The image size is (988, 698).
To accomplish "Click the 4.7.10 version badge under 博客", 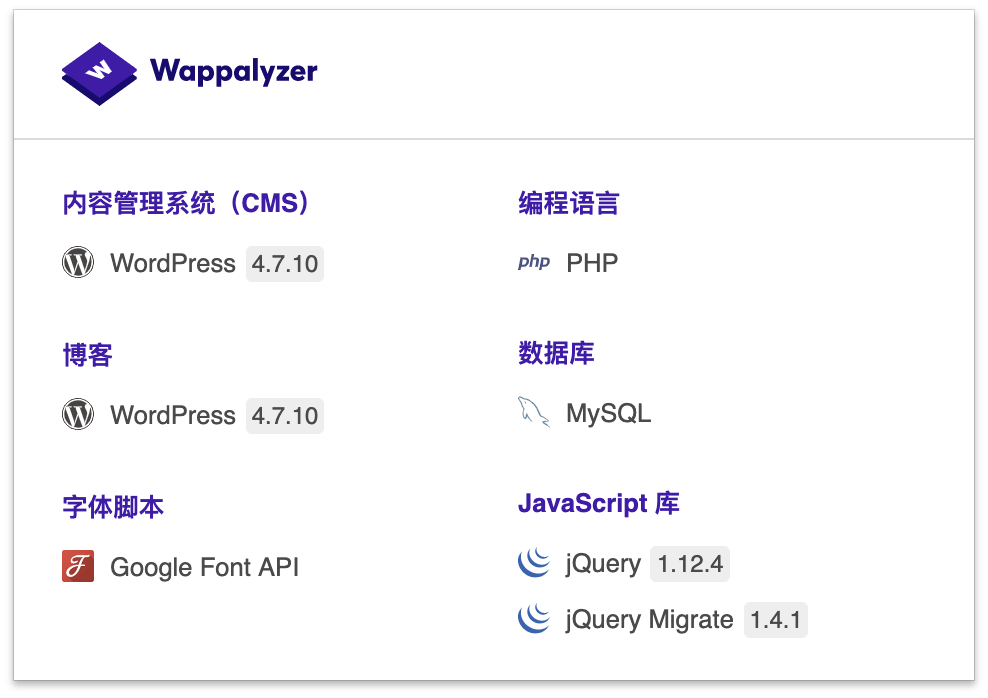I will click(285, 416).
